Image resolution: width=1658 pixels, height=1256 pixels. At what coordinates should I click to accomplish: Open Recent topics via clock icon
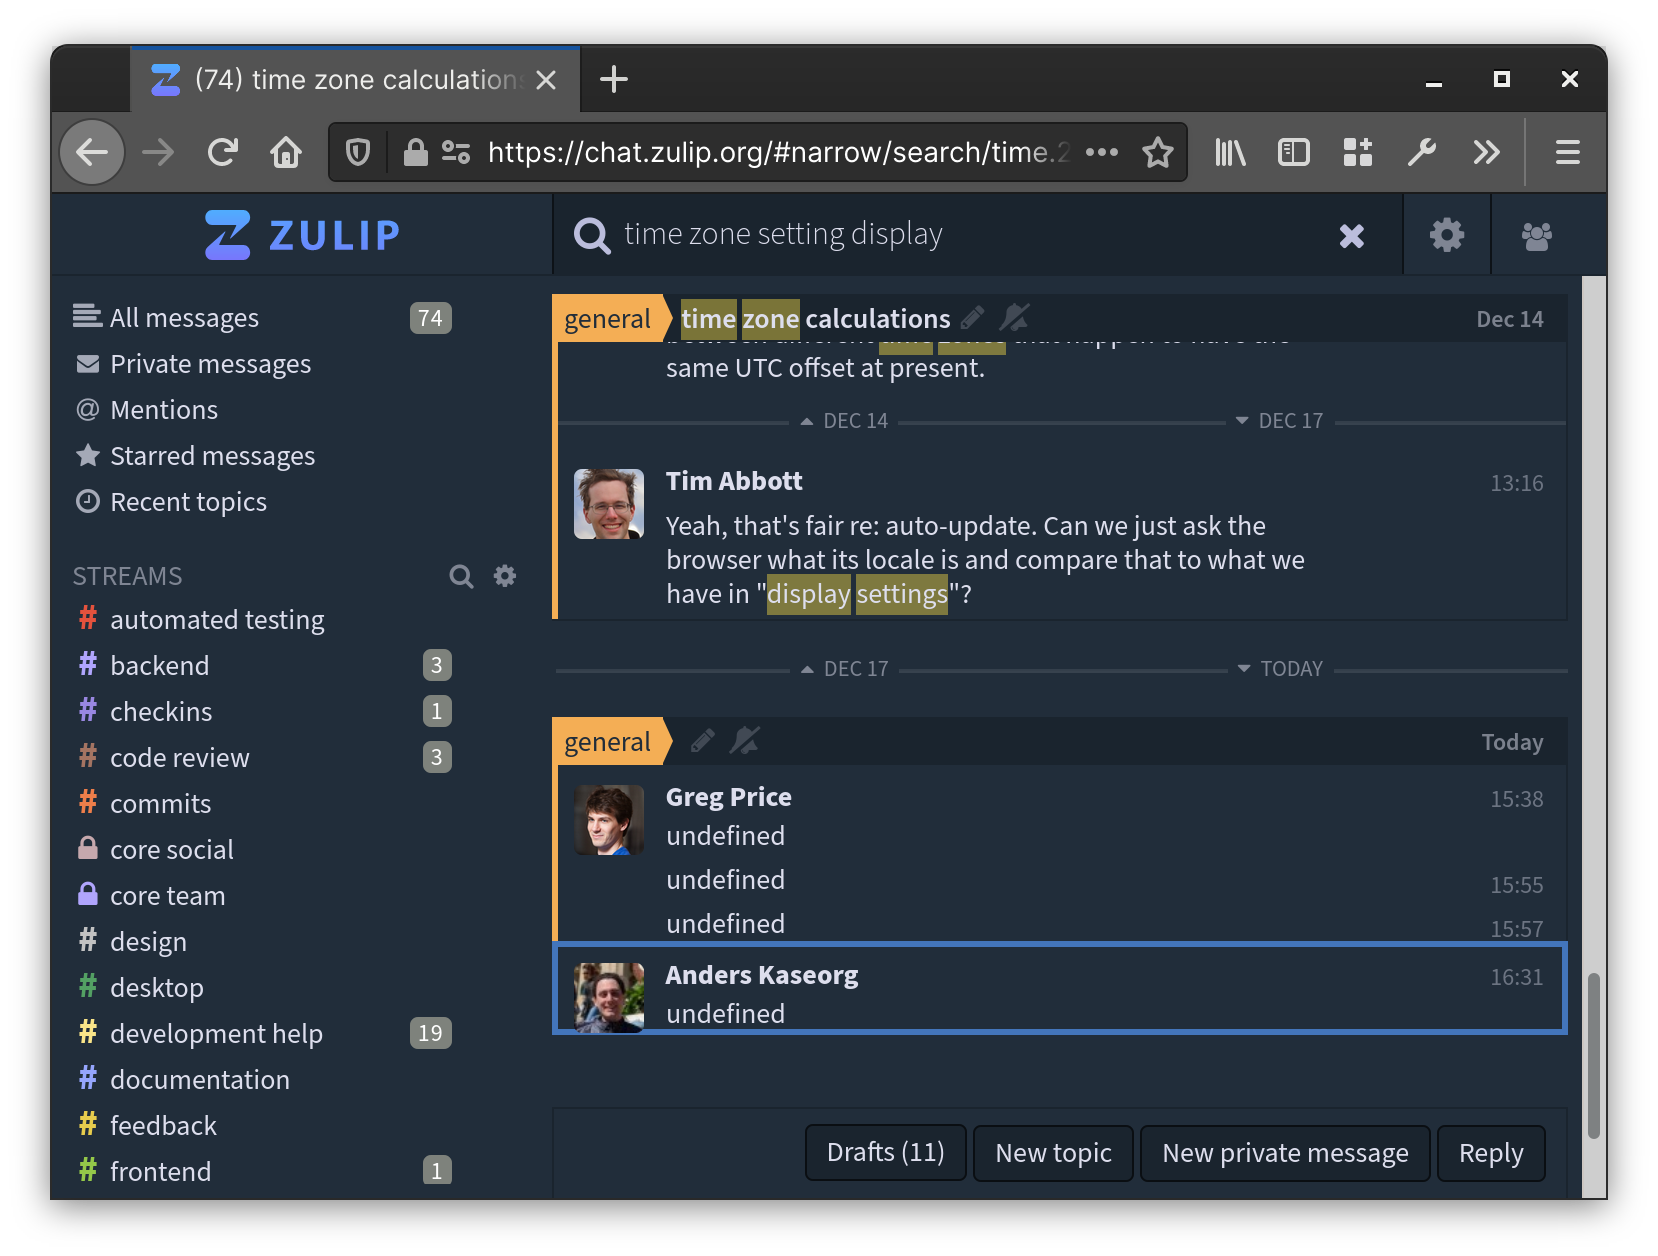(x=87, y=501)
